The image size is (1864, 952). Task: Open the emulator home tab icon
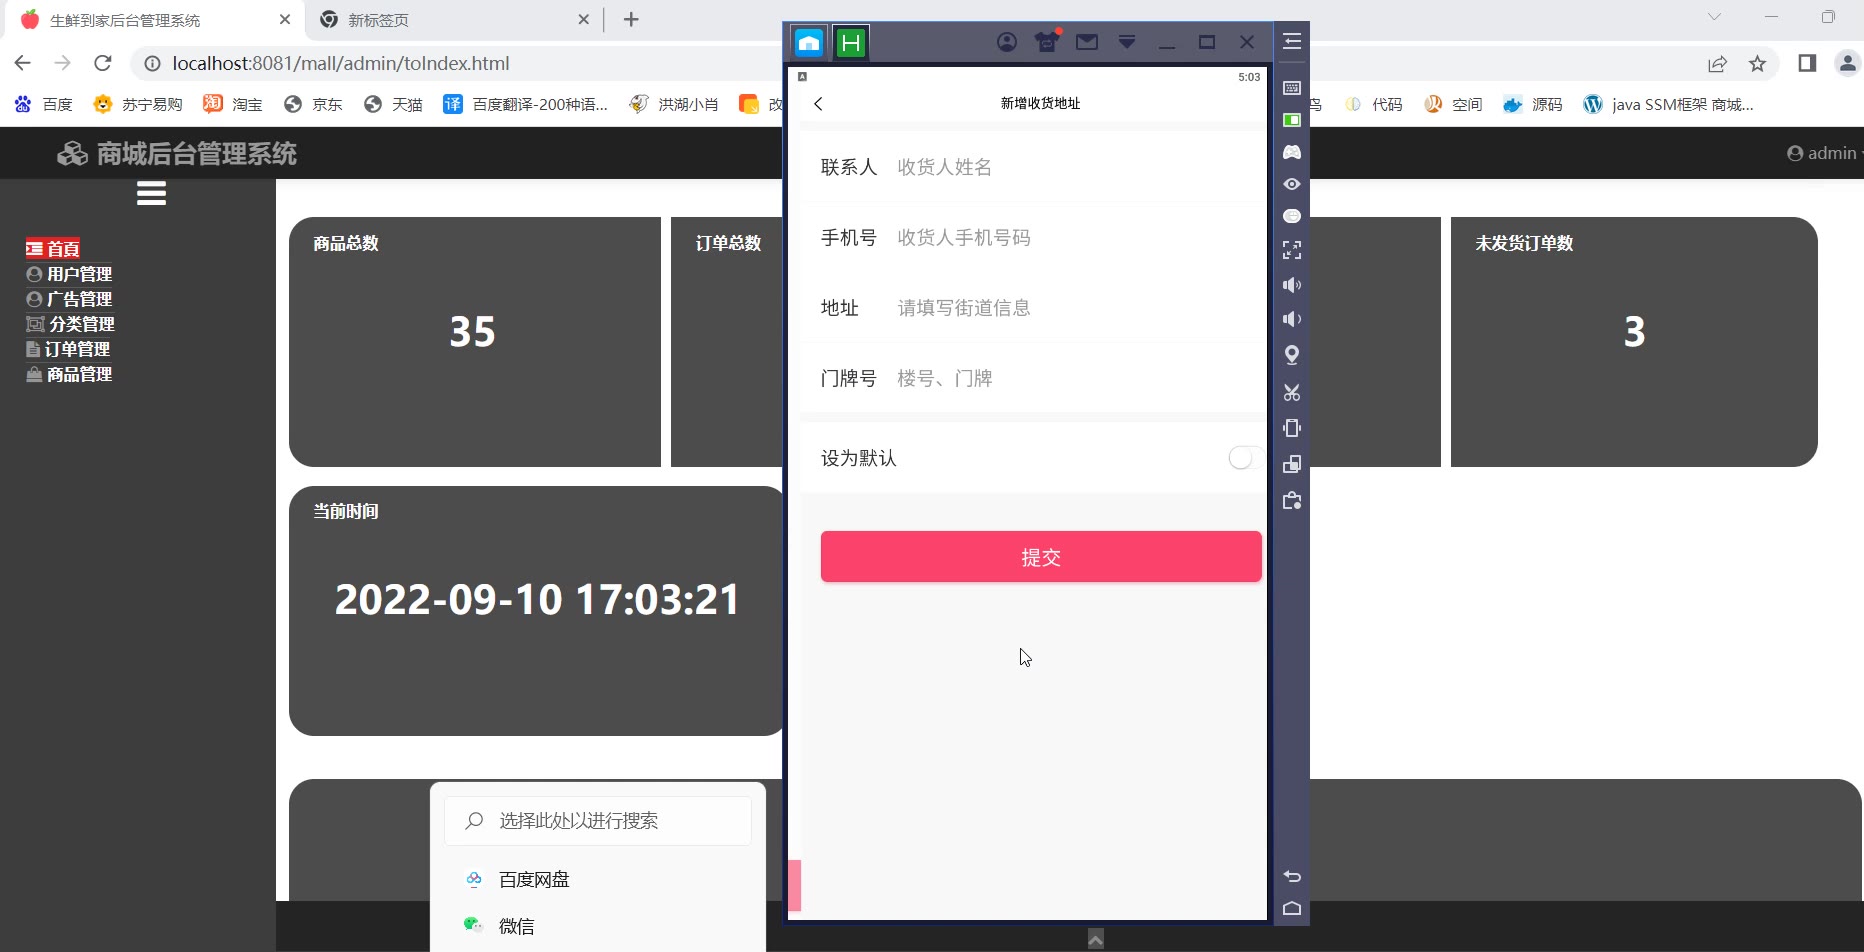[809, 42]
